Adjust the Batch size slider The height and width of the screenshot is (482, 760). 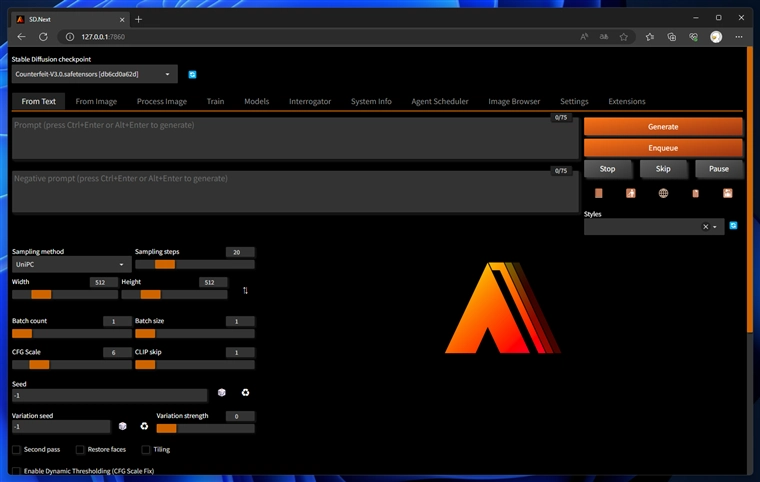(194, 334)
